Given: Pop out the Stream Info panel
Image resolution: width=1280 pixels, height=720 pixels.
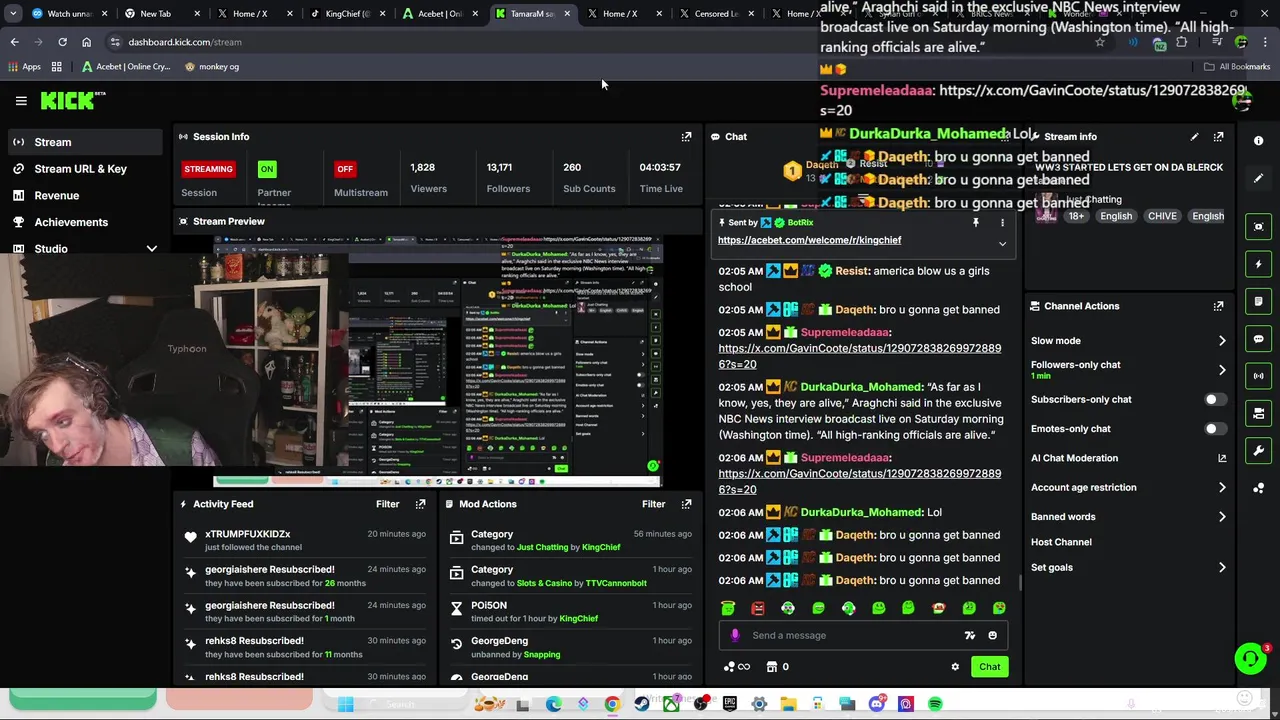Looking at the screenshot, I should (1218, 136).
